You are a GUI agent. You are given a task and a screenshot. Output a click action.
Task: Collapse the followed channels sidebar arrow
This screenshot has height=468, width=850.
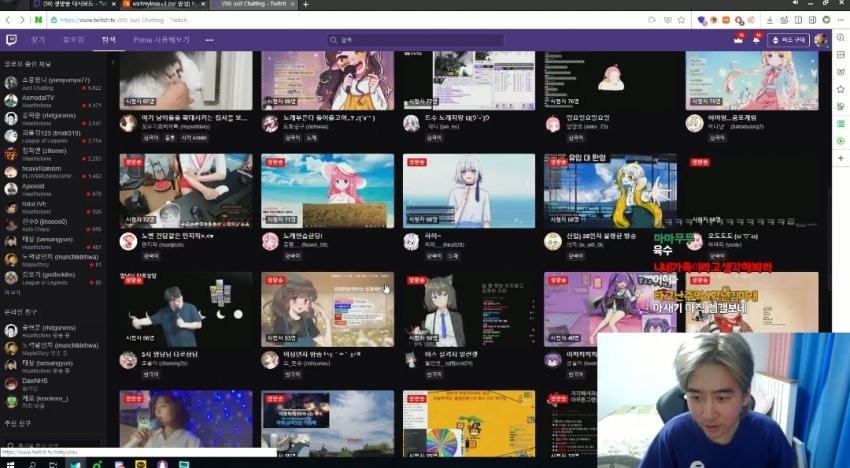pyautogui.click(x=113, y=62)
